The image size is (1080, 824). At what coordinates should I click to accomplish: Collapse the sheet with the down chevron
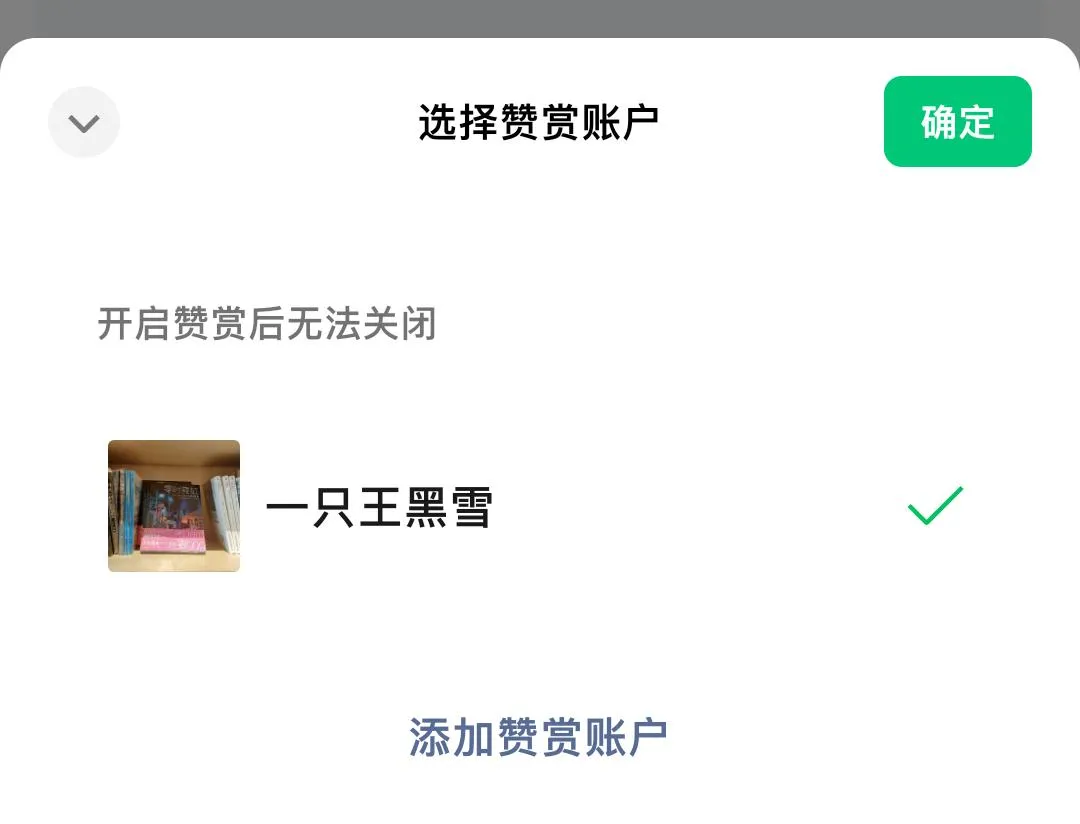[x=84, y=123]
